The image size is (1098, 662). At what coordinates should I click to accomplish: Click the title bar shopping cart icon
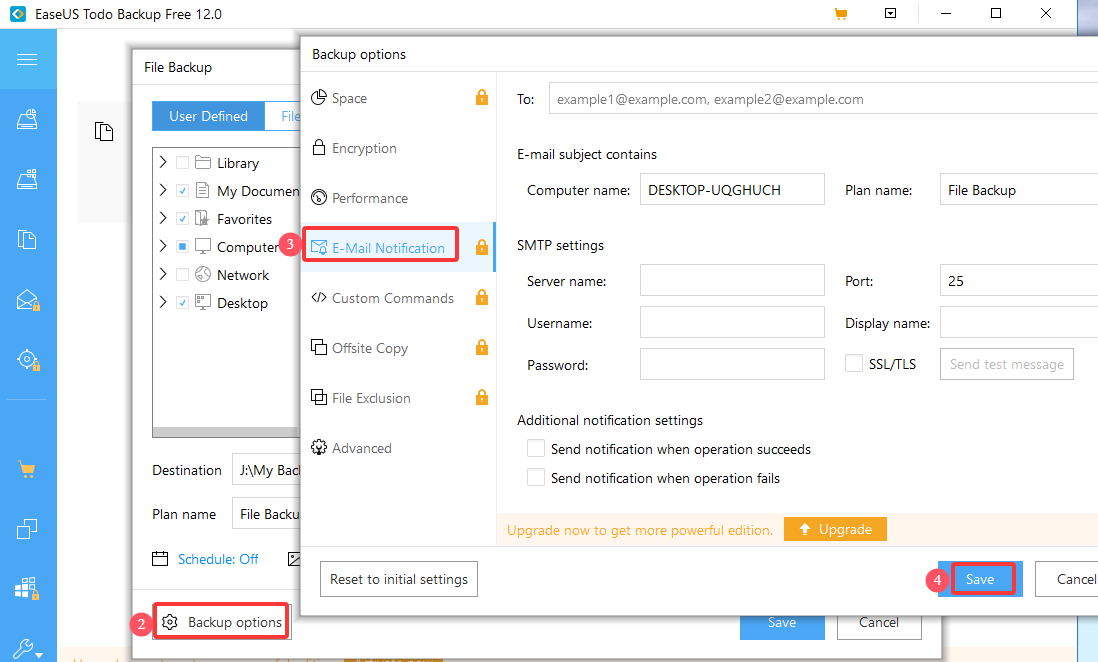tap(841, 13)
